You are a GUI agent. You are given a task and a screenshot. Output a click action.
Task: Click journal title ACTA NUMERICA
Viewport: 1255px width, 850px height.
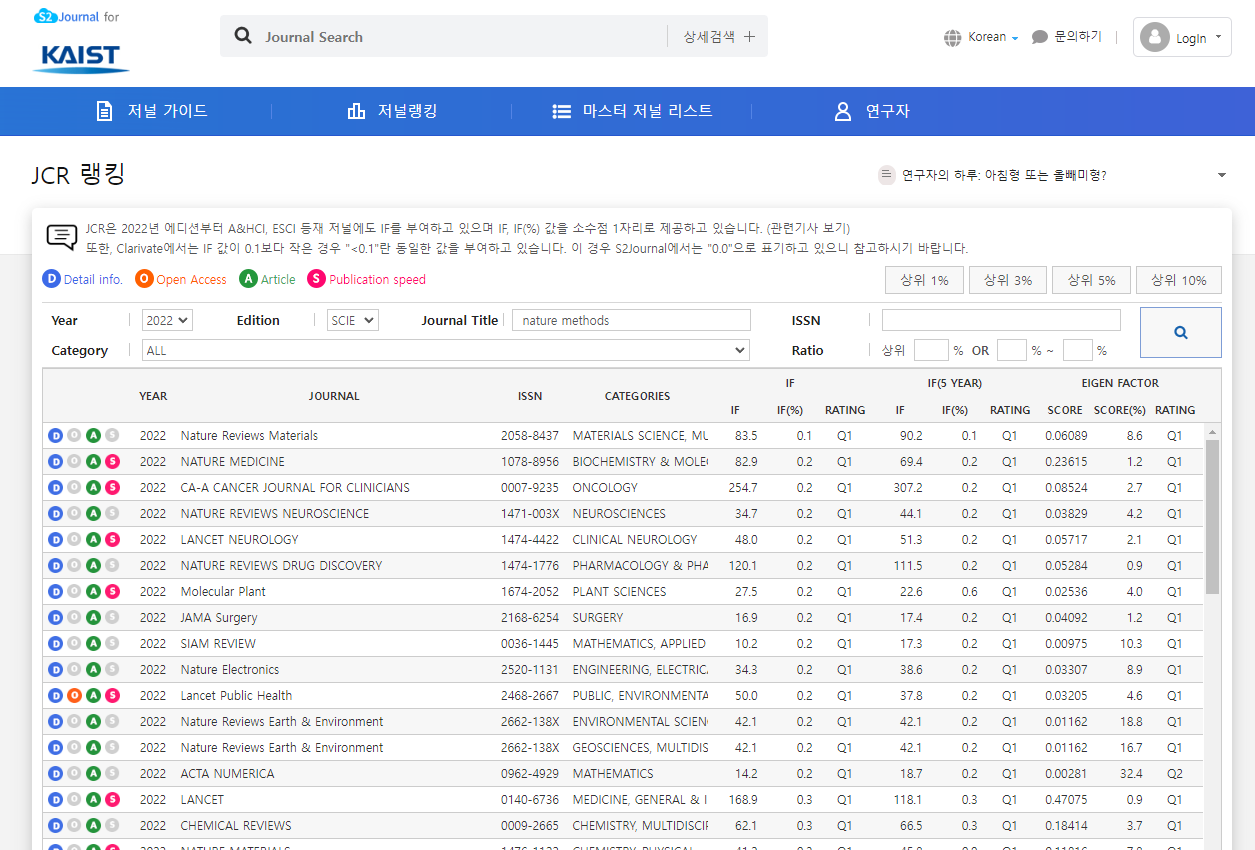click(227, 774)
